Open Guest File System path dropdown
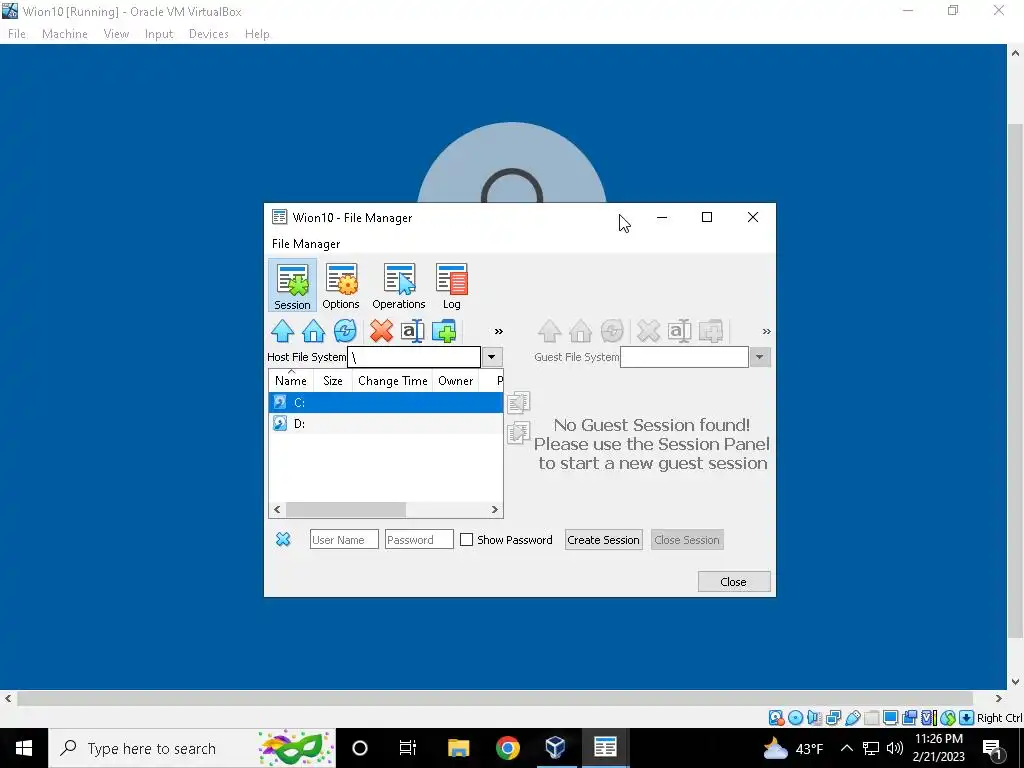This screenshot has width=1024, height=768. point(760,357)
